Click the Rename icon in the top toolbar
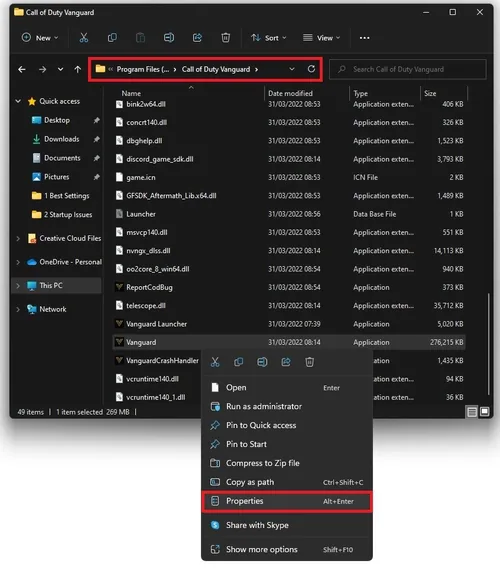This screenshot has height=579, width=500. (x=169, y=38)
